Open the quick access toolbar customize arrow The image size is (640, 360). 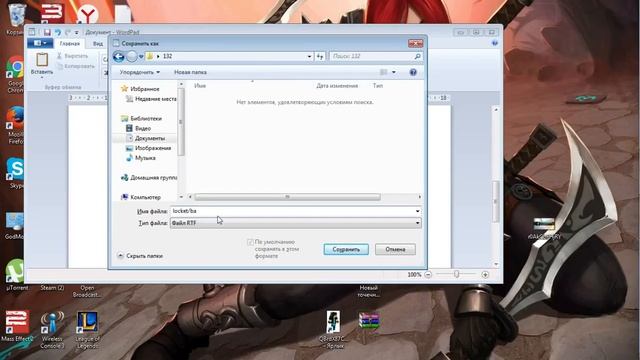[x=76, y=33]
